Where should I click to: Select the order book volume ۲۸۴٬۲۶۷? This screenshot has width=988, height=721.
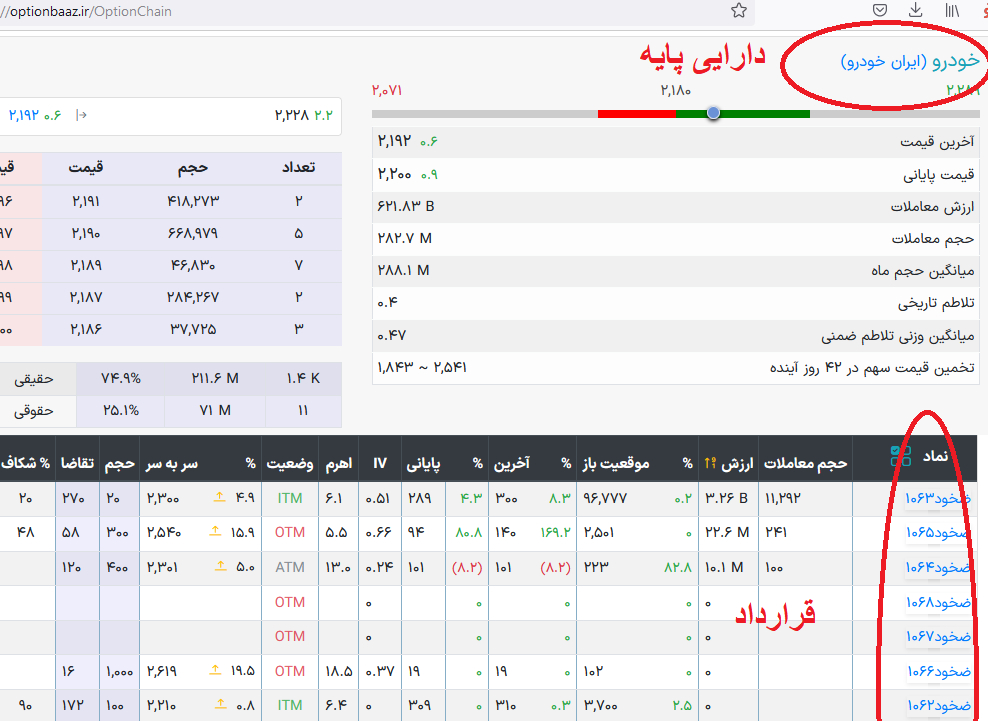point(193,297)
